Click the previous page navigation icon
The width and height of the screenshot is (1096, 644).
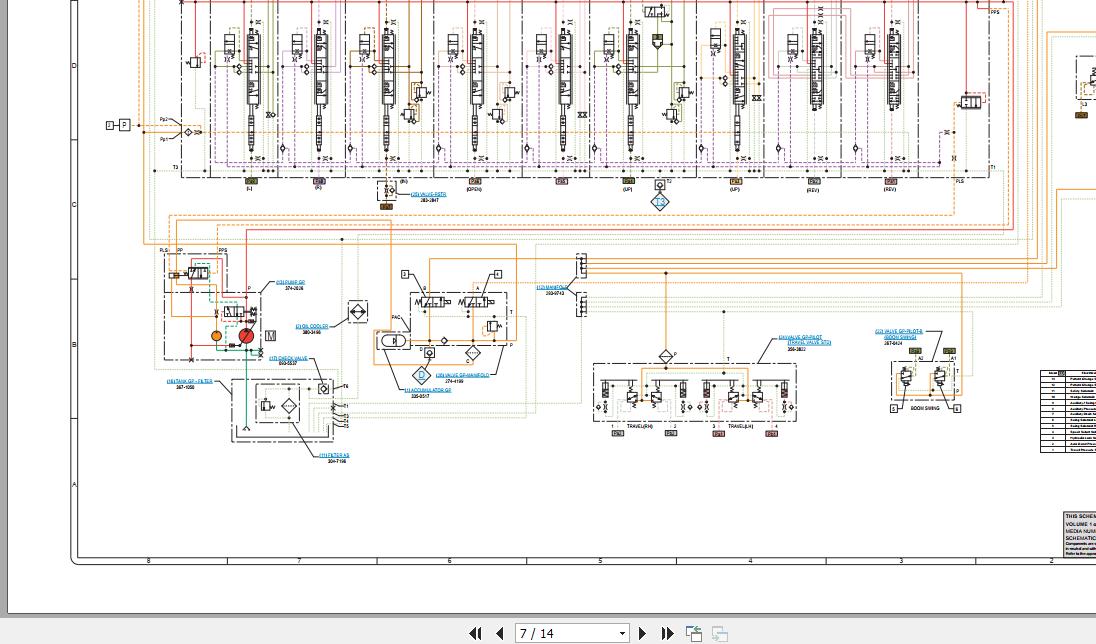click(x=499, y=633)
